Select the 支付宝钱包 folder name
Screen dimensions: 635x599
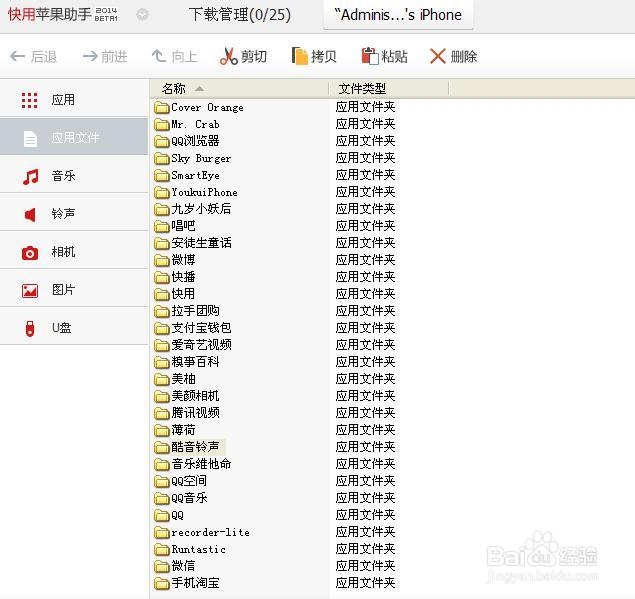click(201, 328)
